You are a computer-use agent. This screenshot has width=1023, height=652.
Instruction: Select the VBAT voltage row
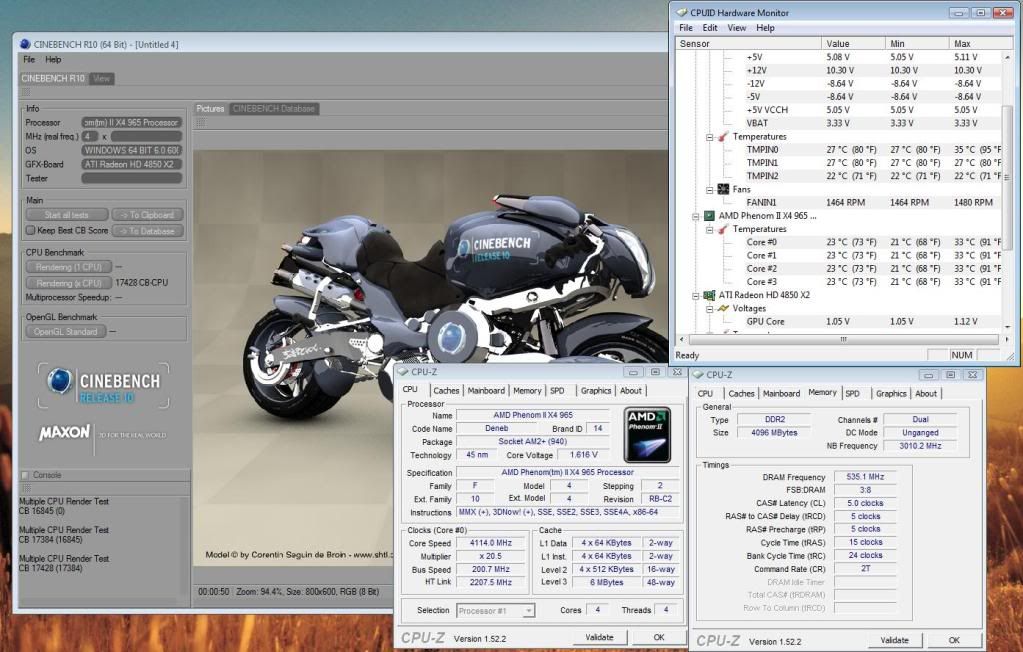pos(839,123)
